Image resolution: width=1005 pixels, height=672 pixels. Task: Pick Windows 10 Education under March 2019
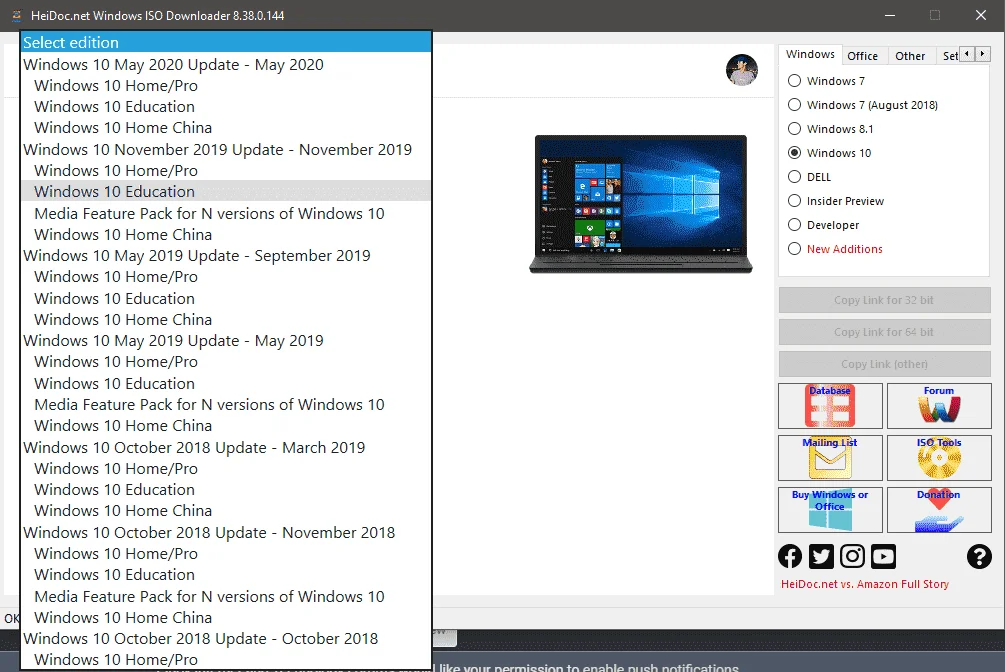[226, 490]
